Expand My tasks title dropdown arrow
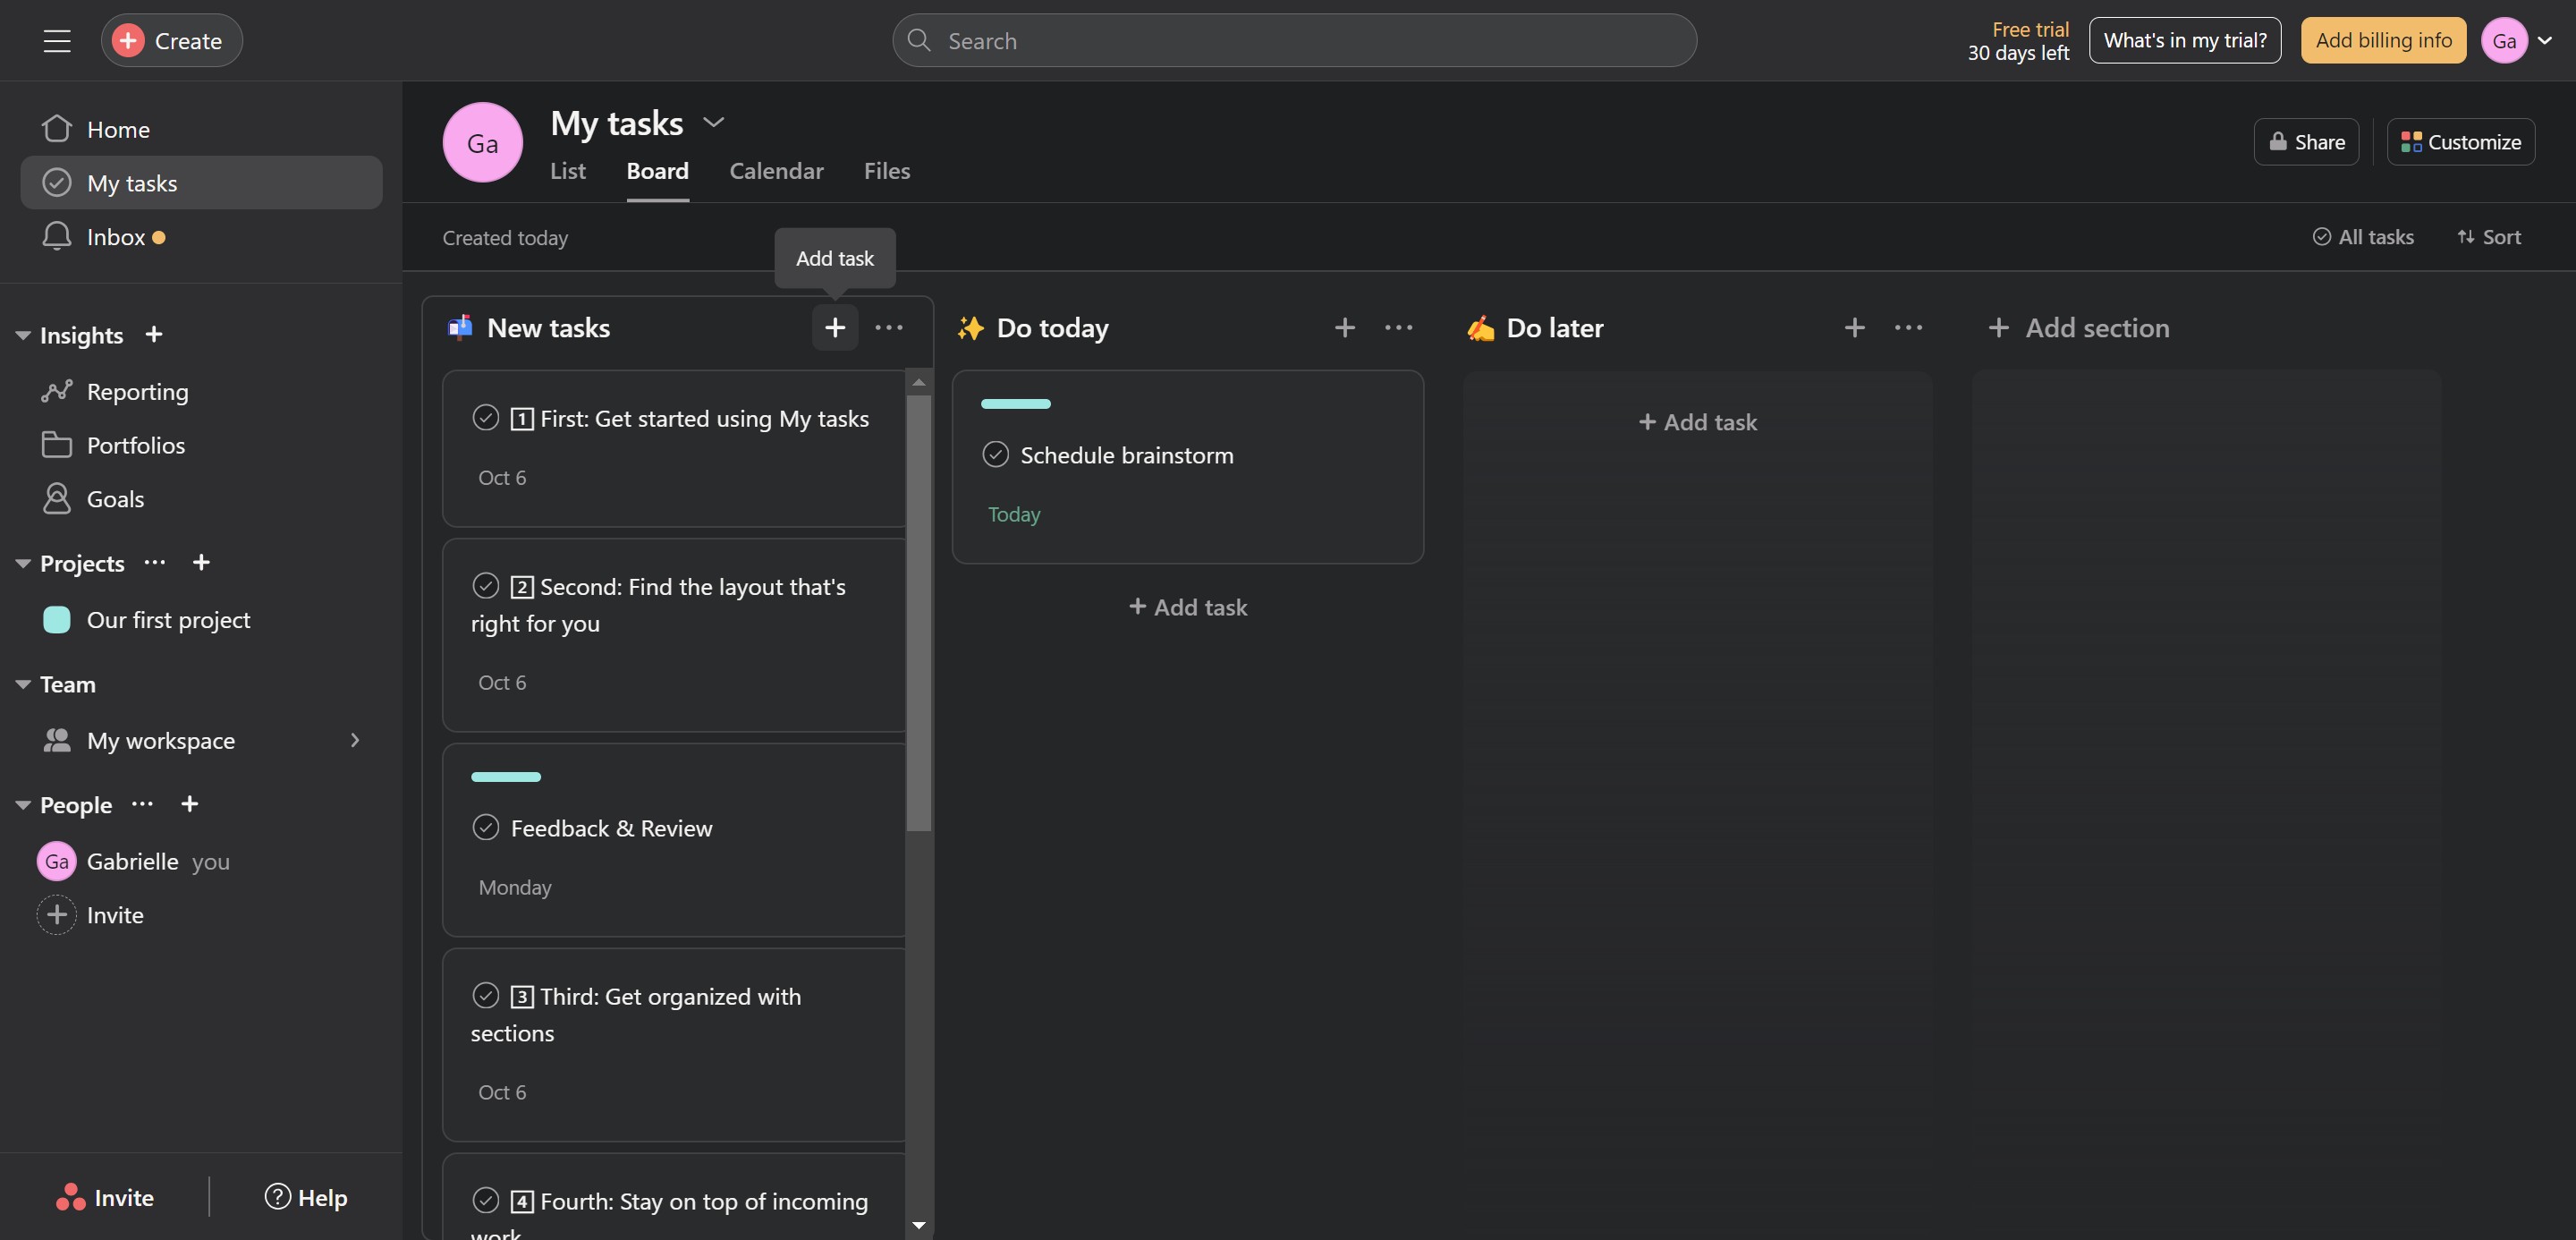 click(713, 123)
